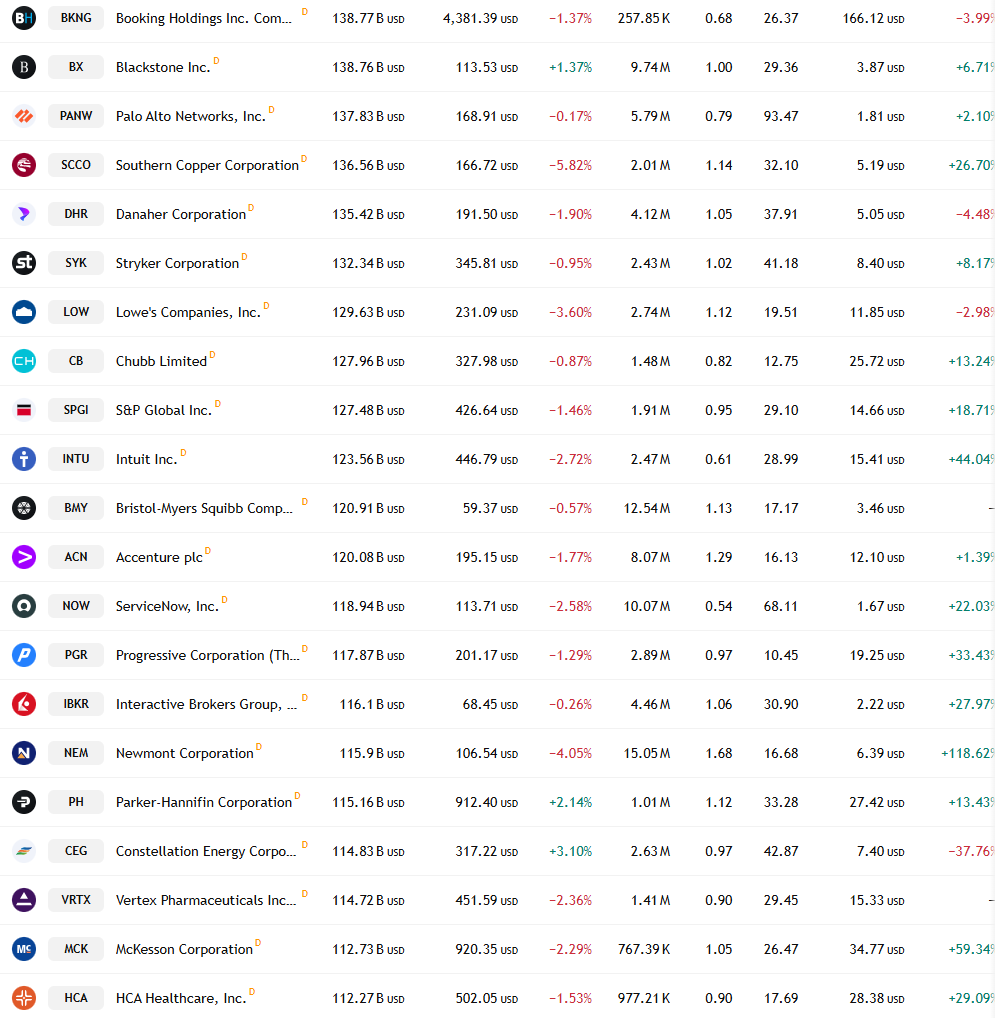Open McKesson Corporation company link
The image size is (995, 1018).
[184, 950]
